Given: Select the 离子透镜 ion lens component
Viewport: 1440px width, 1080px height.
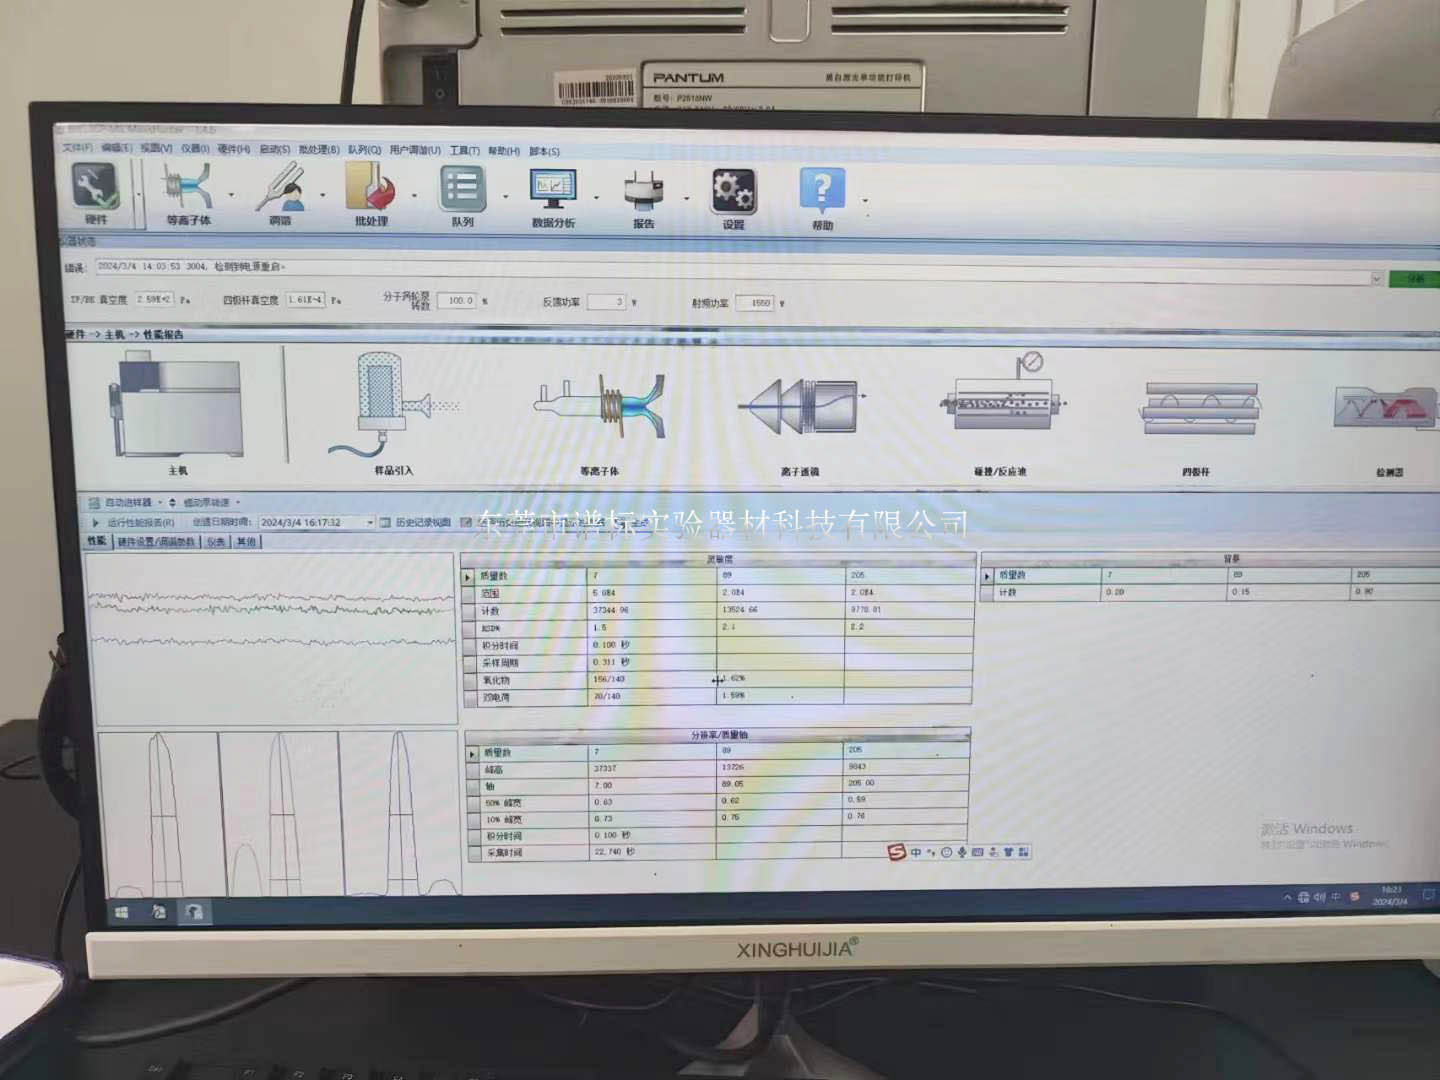Looking at the screenshot, I should (x=800, y=408).
